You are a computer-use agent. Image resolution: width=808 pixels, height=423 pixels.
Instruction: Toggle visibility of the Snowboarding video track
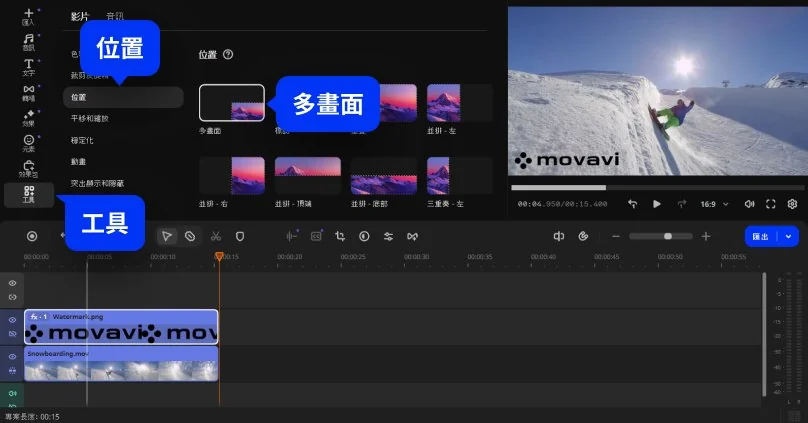(x=12, y=356)
